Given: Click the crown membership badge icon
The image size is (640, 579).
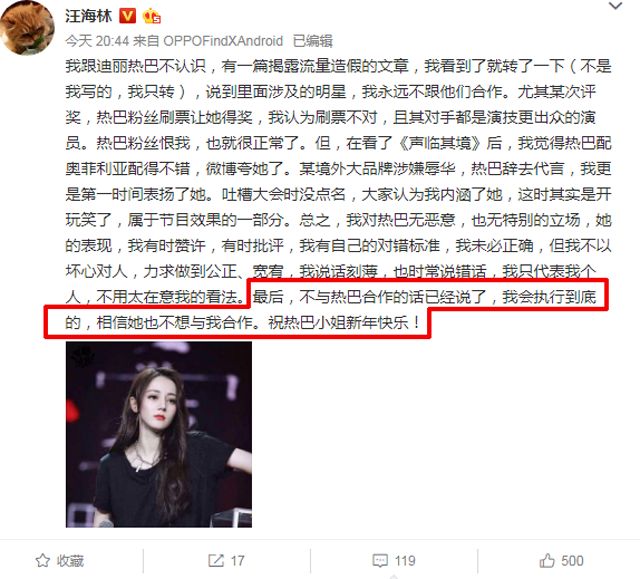Looking at the screenshot, I should (x=151, y=16).
